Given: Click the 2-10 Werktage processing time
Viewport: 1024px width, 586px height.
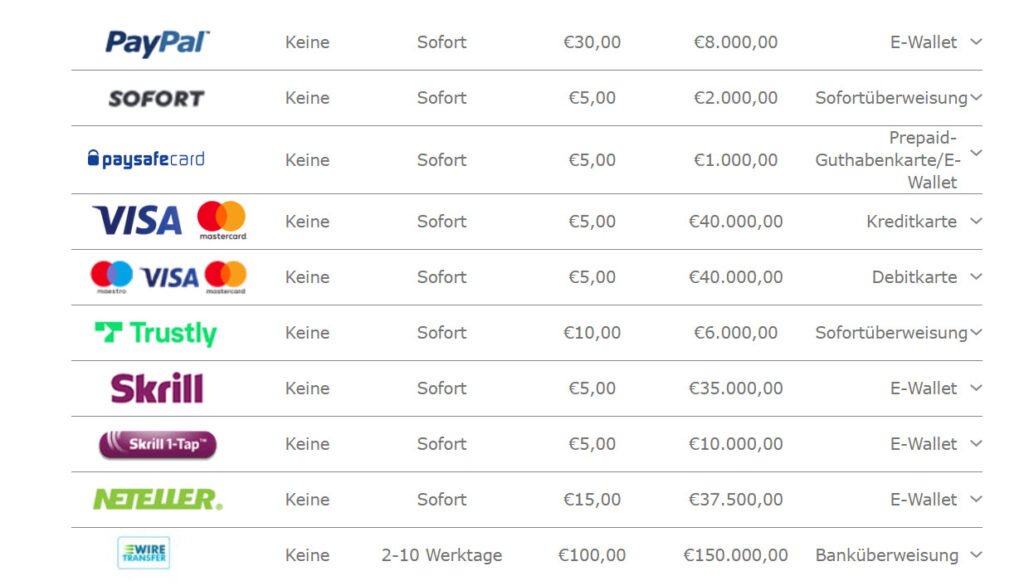Looking at the screenshot, I should [x=441, y=555].
